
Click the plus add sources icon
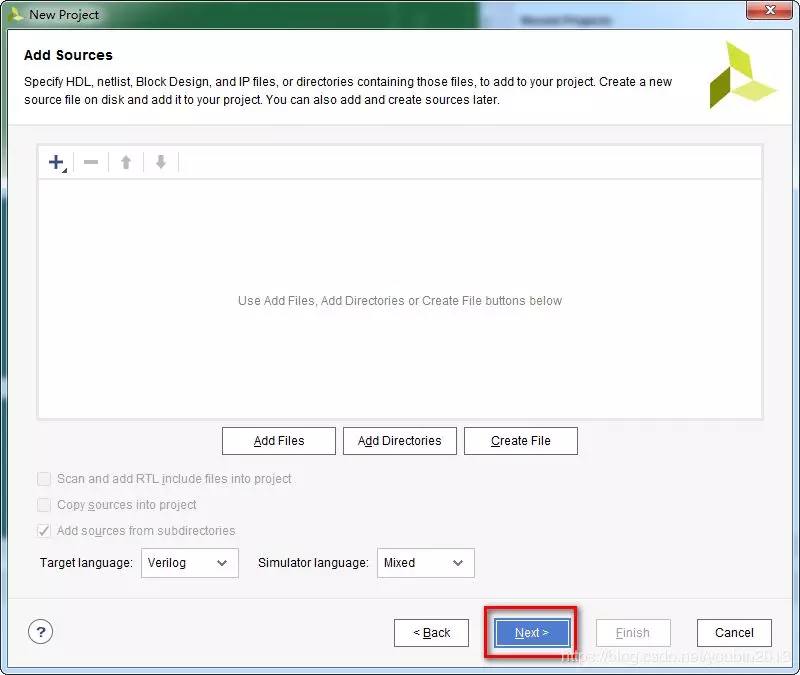pyautogui.click(x=57, y=163)
